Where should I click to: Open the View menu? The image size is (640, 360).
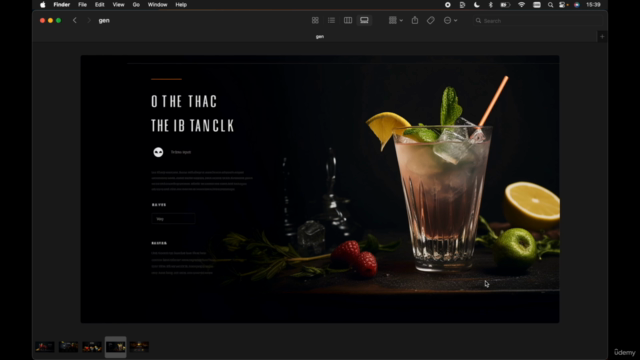point(118,5)
